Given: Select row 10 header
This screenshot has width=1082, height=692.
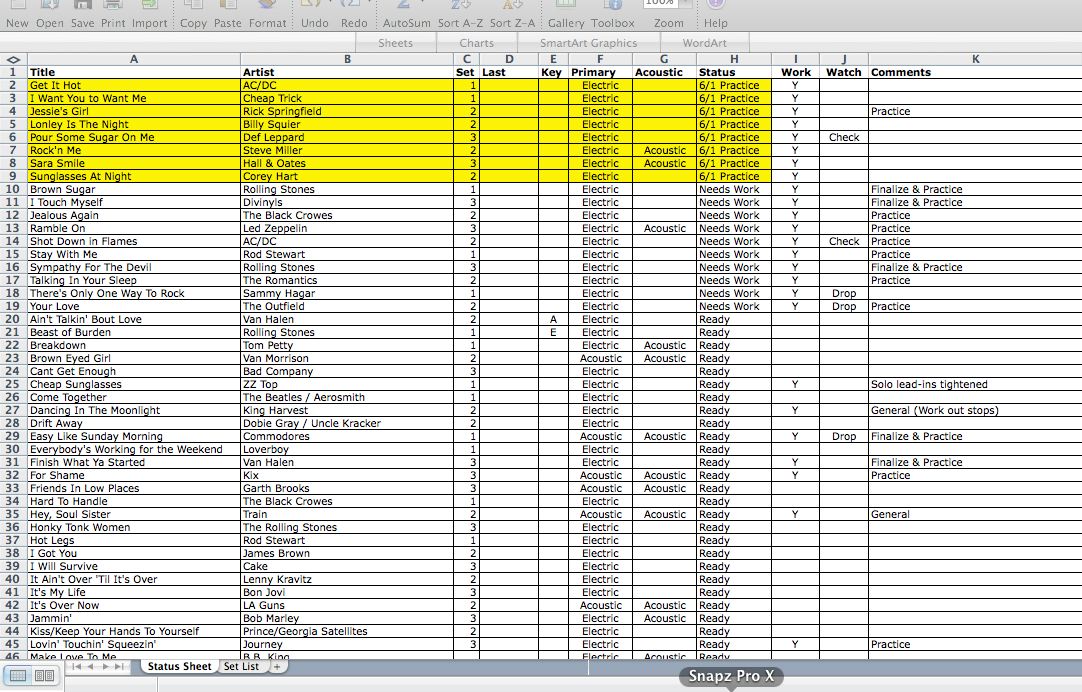Looking at the screenshot, I should click(x=13, y=189).
